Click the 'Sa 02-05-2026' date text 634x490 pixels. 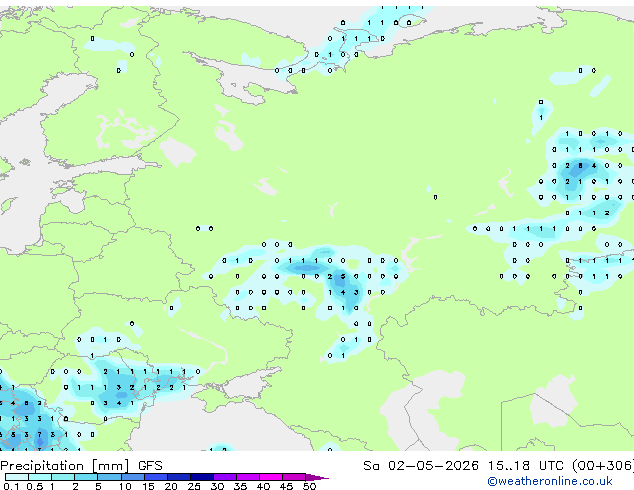421,466
